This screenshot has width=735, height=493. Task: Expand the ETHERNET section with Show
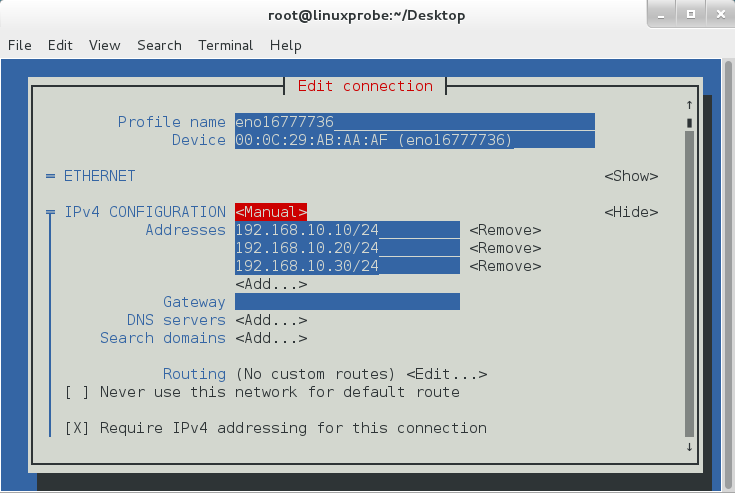coord(631,176)
